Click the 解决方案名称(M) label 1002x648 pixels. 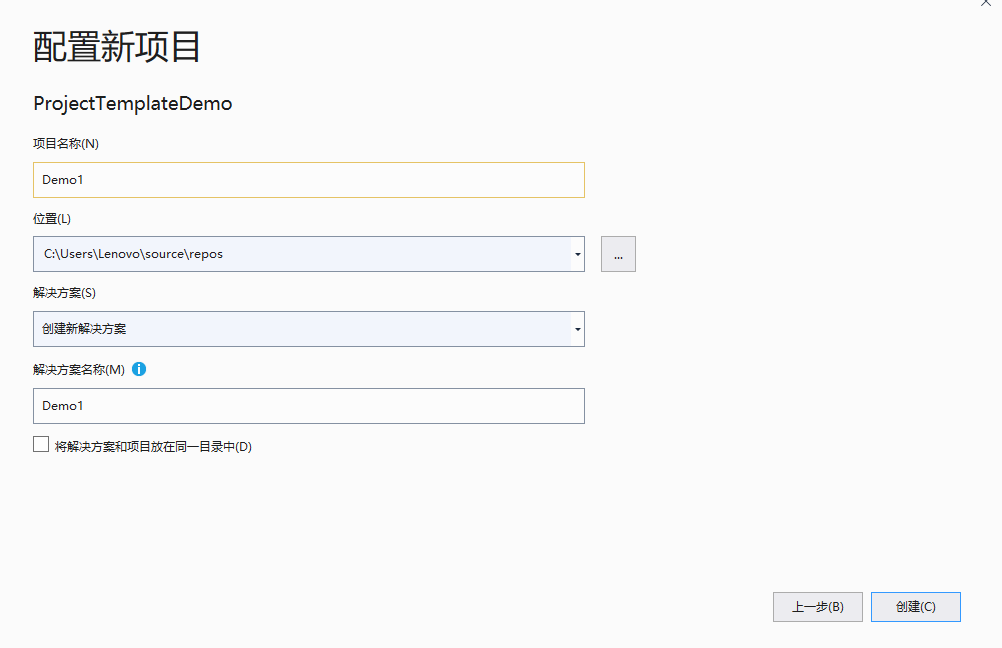click(79, 369)
